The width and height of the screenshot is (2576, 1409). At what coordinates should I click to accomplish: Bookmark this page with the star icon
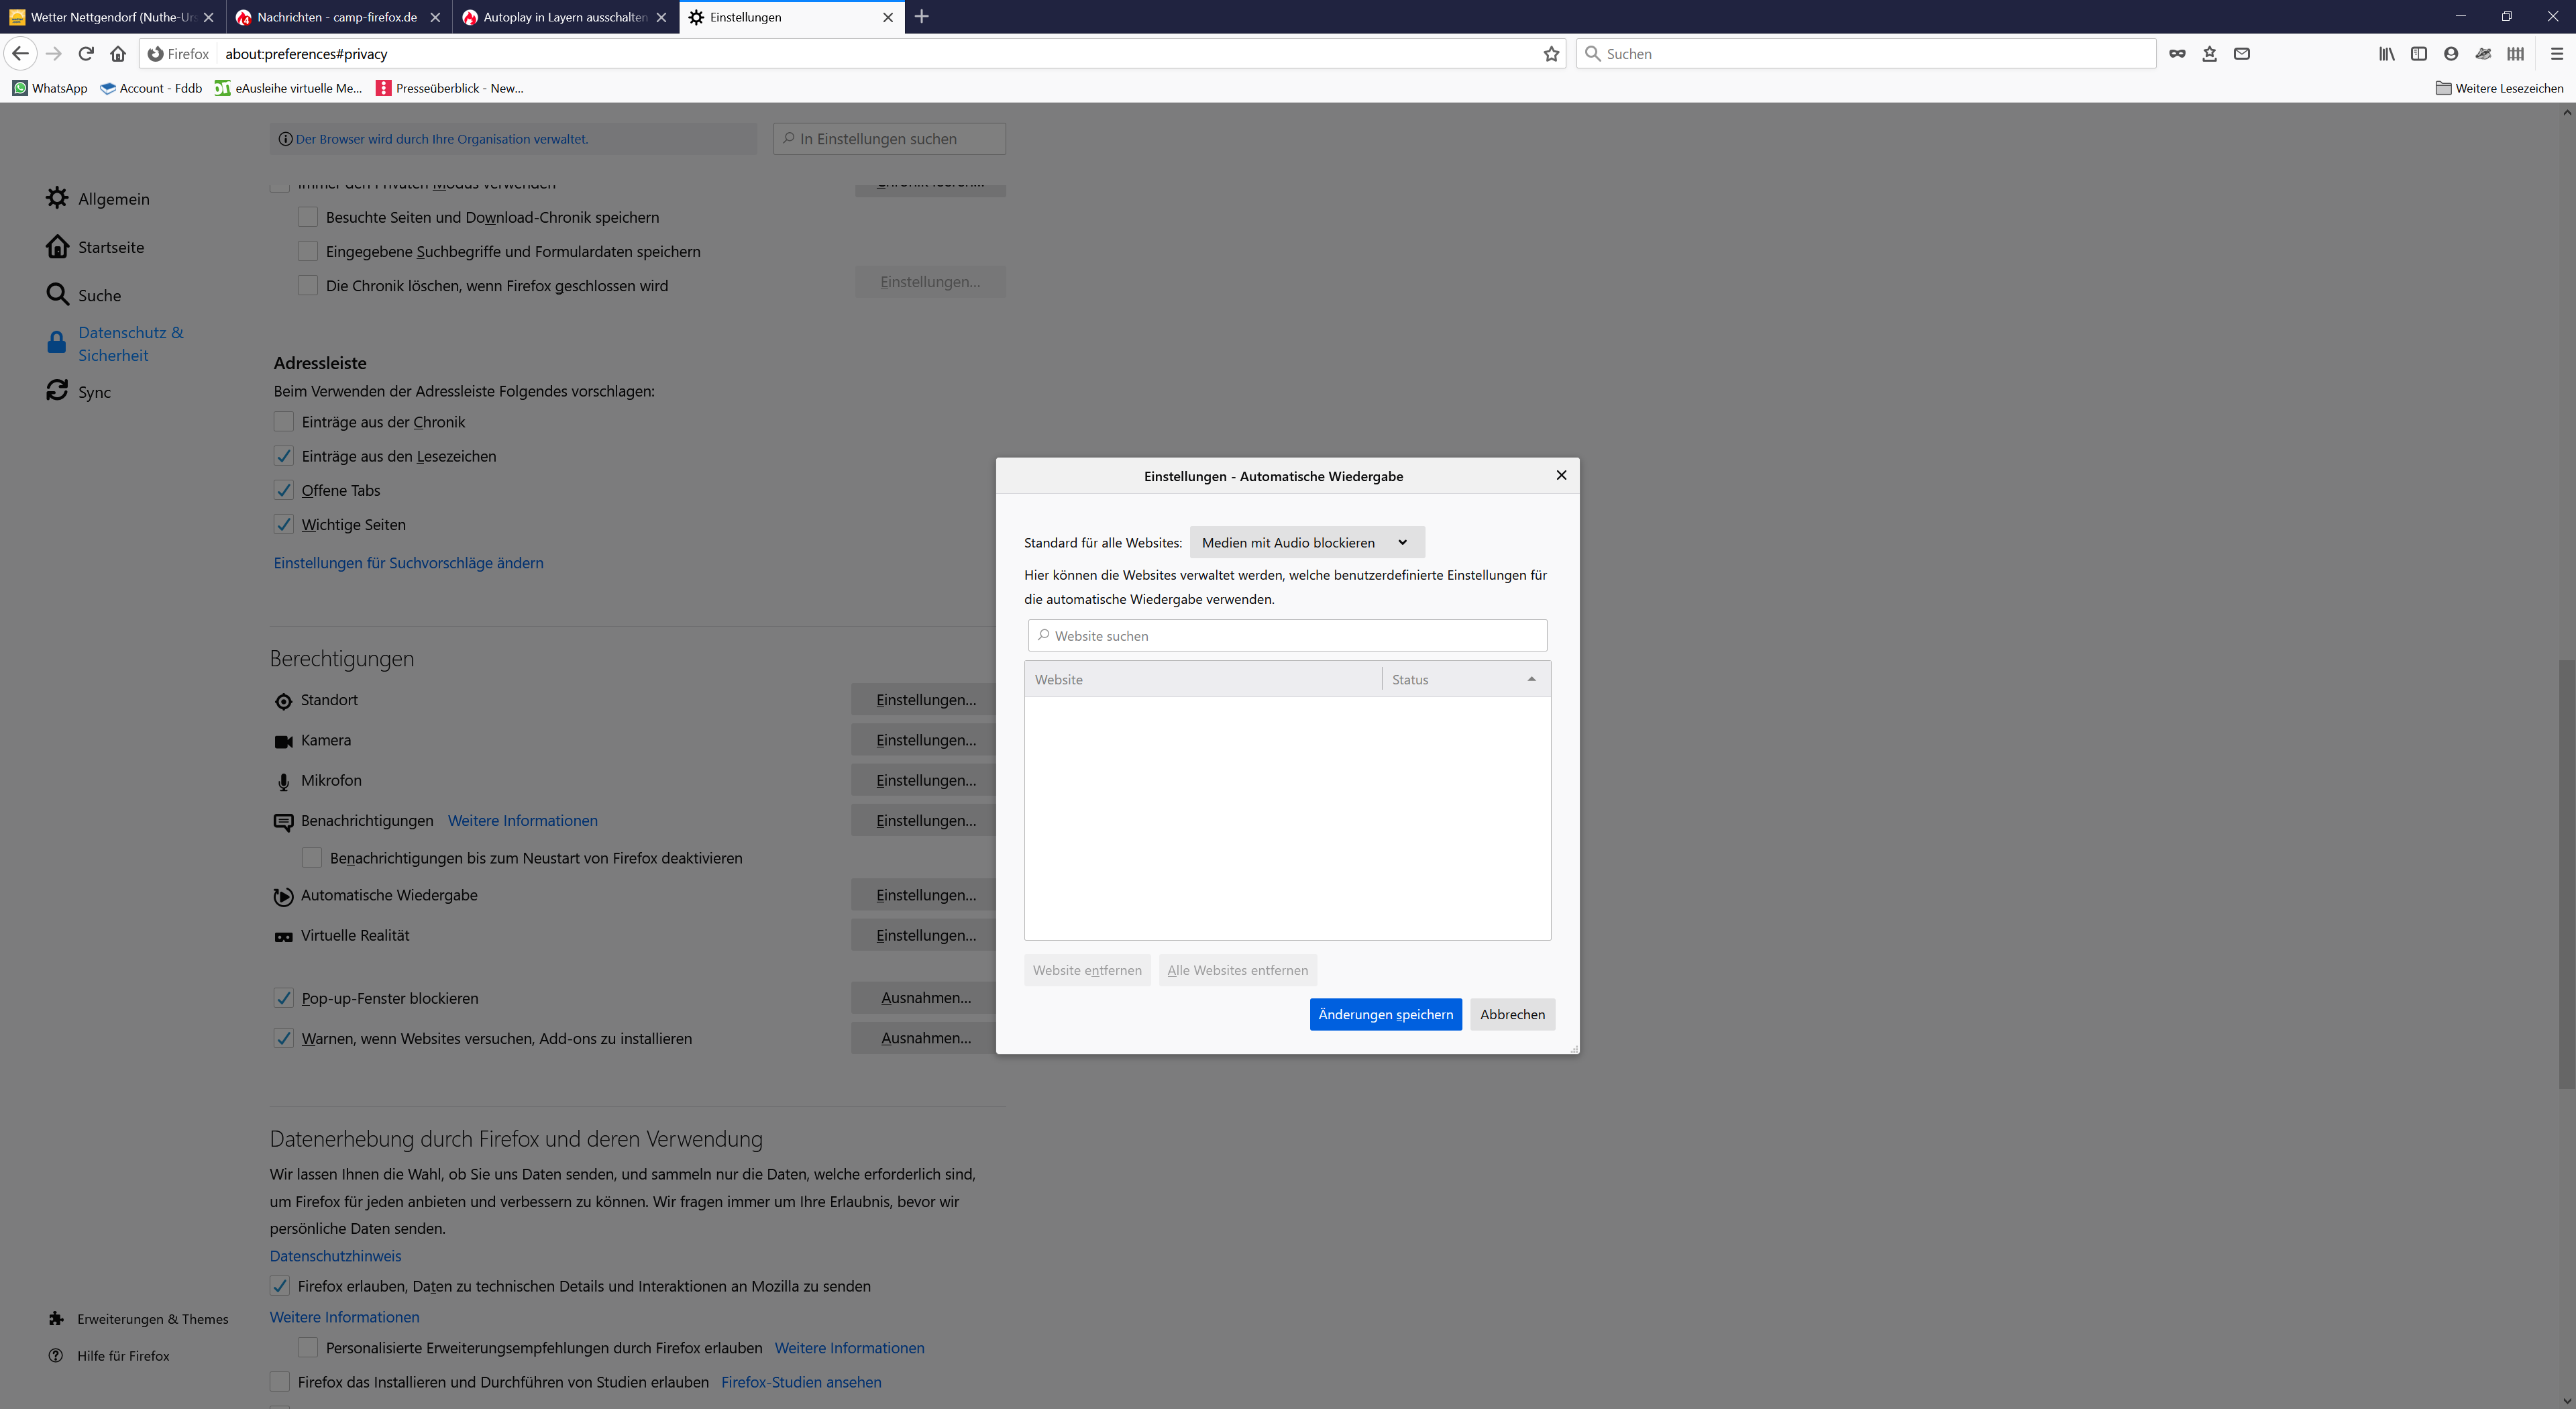(x=1551, y=54)
